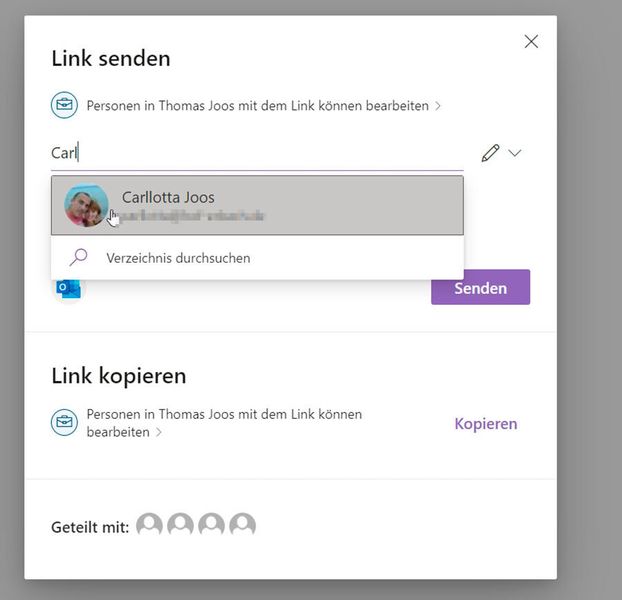Click the search magnifier icon
This screenshot has height=600, width=622.
point(78,257)
